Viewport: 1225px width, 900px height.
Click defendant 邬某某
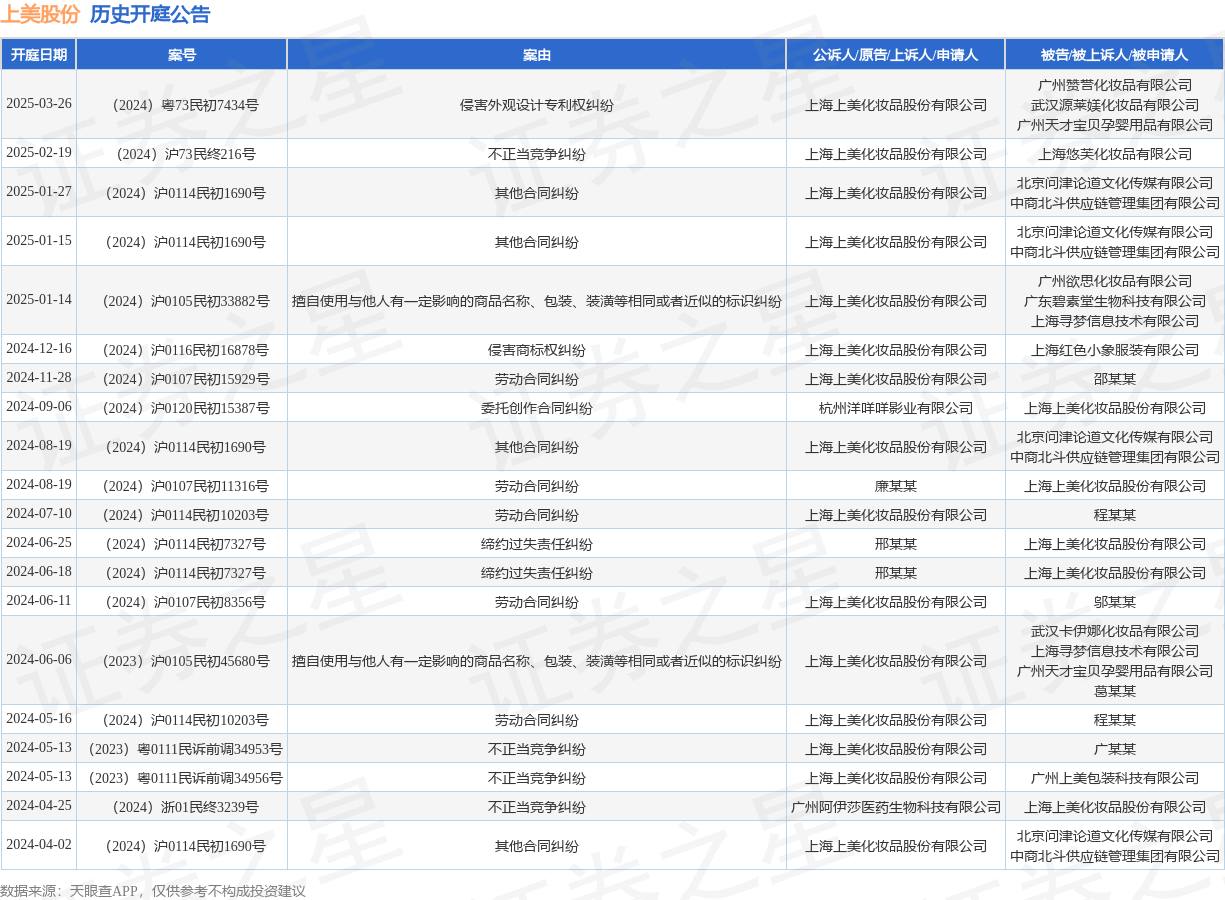tap(1115, 602)
